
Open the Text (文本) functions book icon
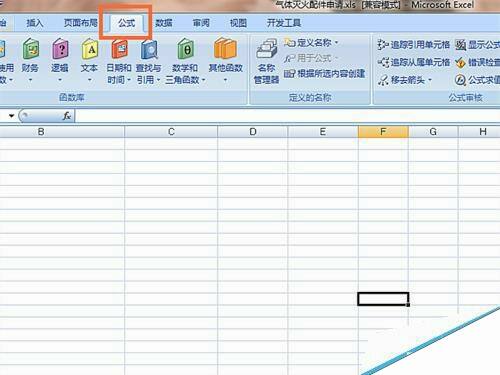point(90,49)
